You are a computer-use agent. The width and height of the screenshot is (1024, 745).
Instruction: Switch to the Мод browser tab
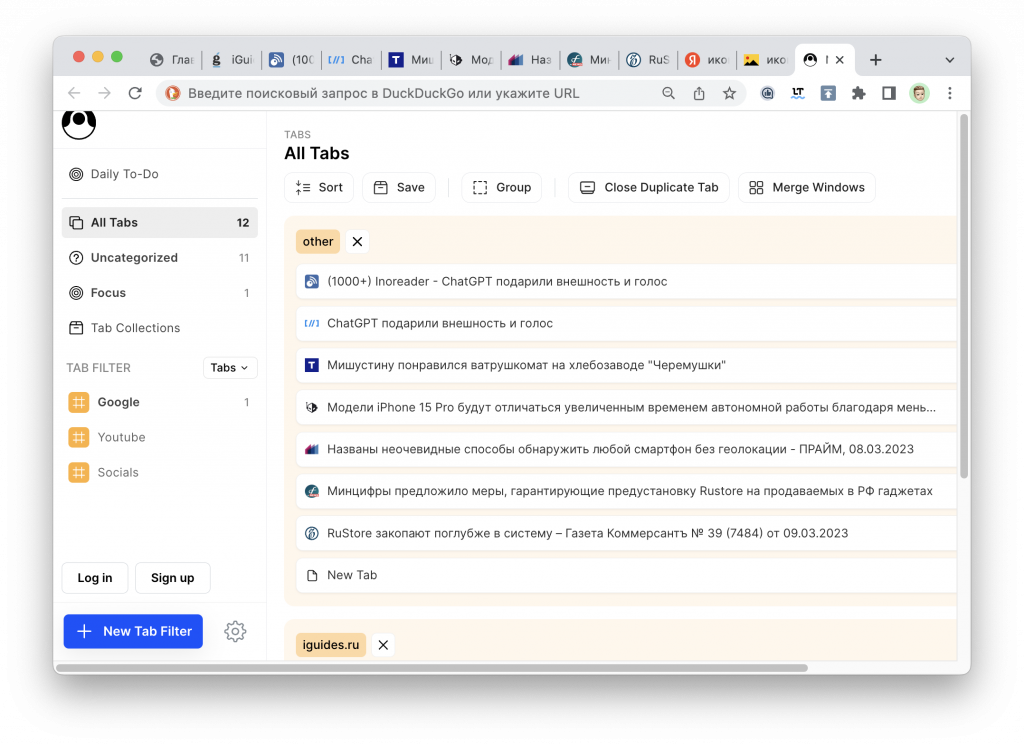tap(471, 60)
